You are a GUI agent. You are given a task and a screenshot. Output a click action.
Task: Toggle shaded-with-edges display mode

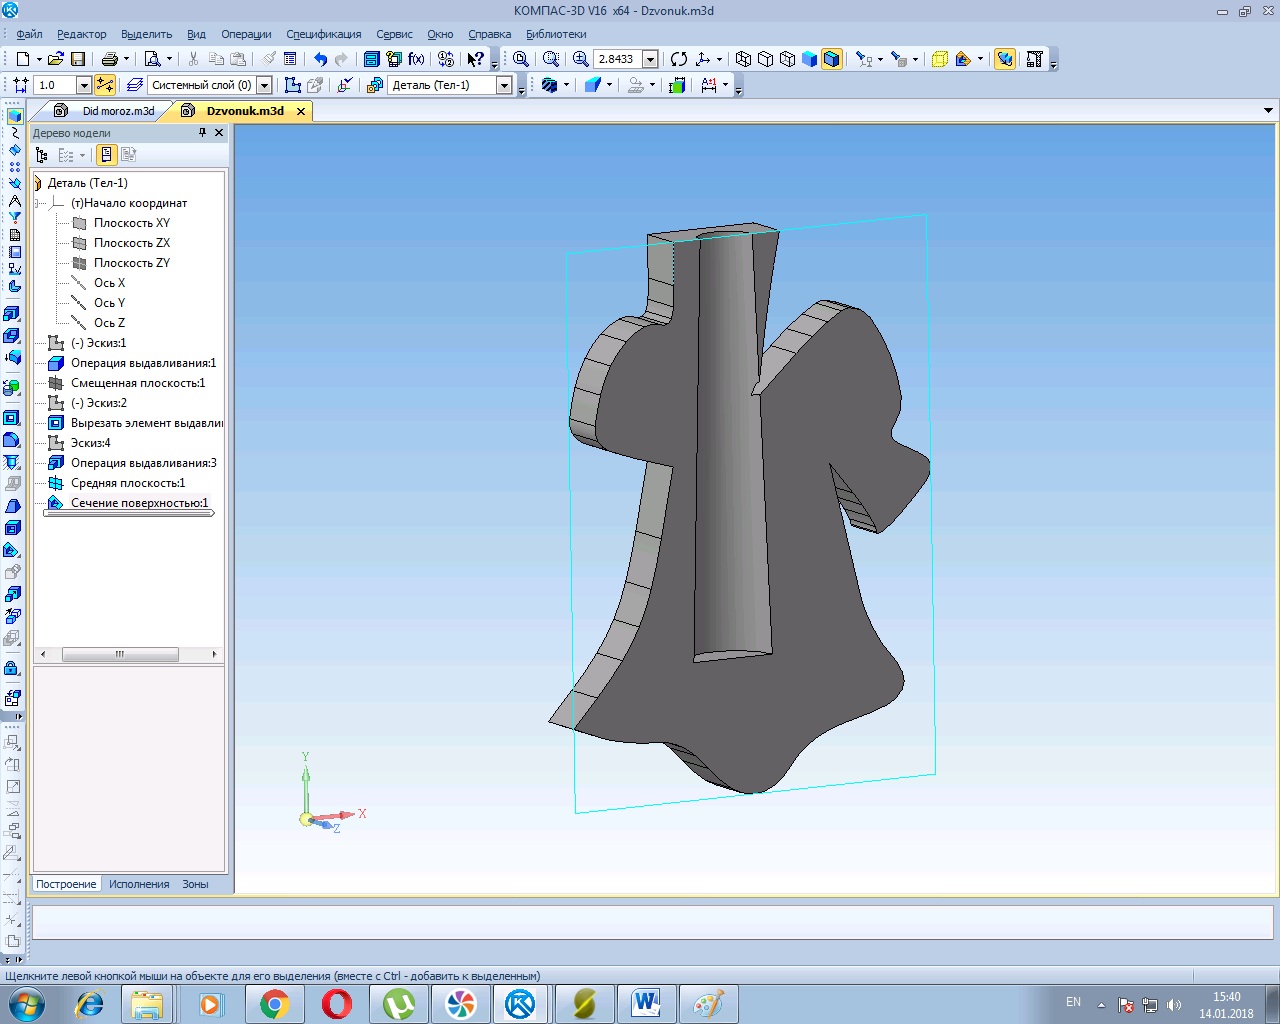pos(831,59)
